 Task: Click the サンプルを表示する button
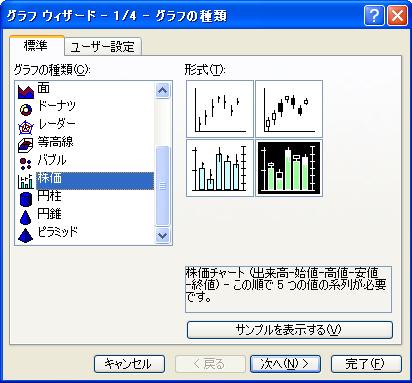coord(290,330)
